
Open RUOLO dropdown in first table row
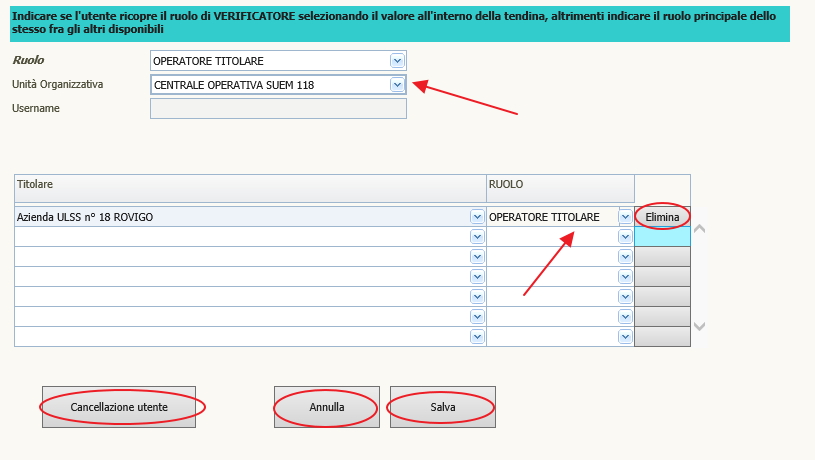pos(625,217)
